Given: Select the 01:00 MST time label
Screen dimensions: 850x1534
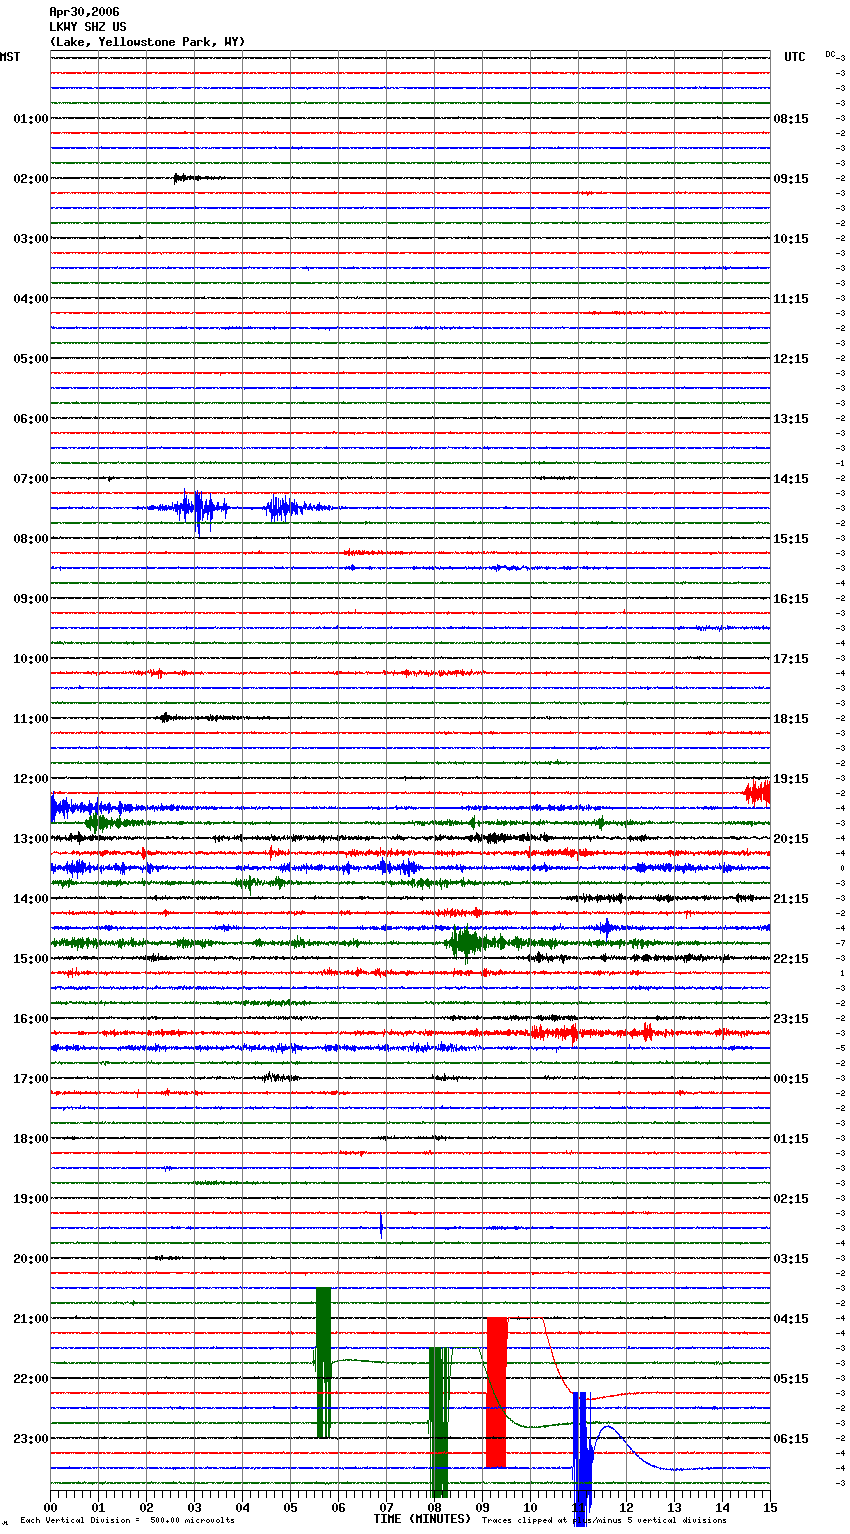Looking at the screenshot, I should (31, 119).
